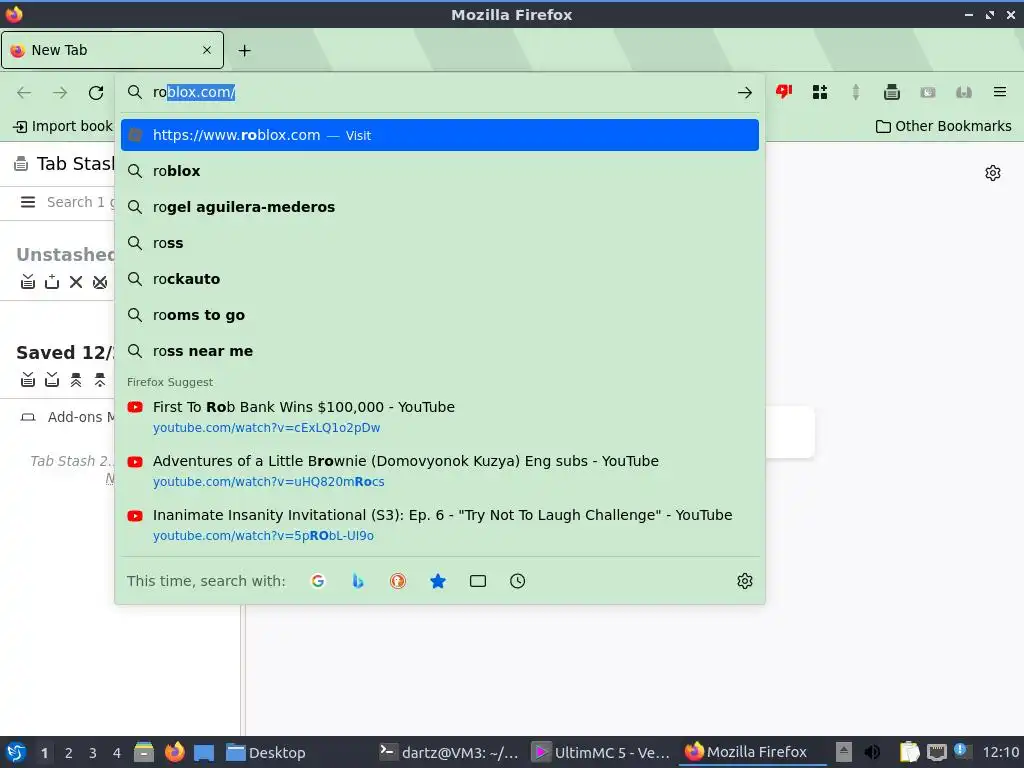Image resolution: width=1024 pixels, height=768 pixels.
Task: Search in History clock icon
Action: click(x=517, y=581)
